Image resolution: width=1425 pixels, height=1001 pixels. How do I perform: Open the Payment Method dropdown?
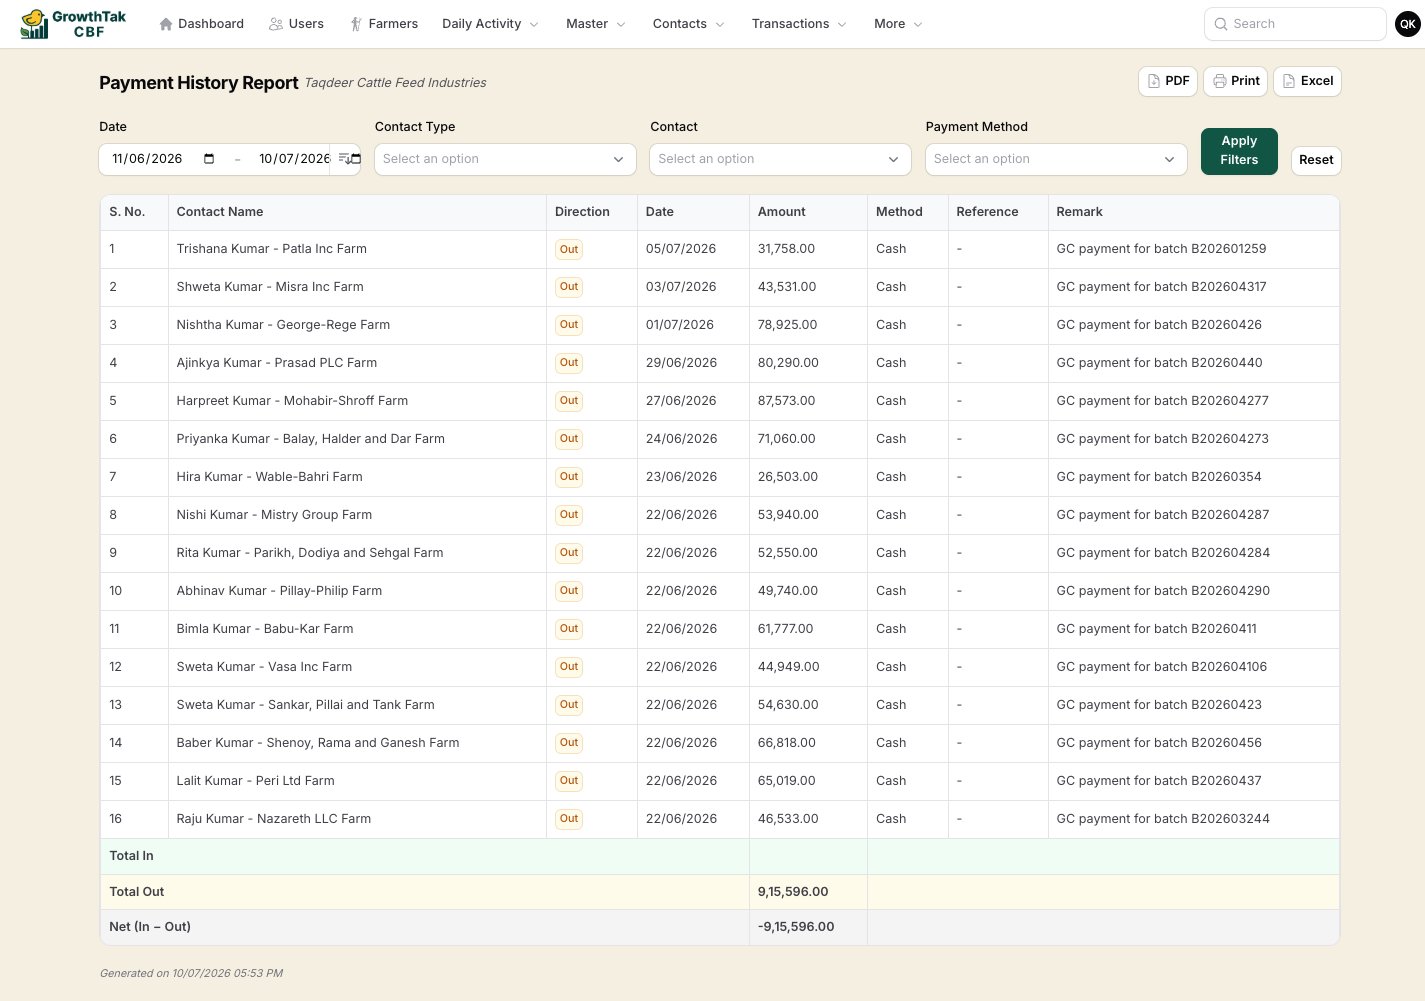point(1056,159)
